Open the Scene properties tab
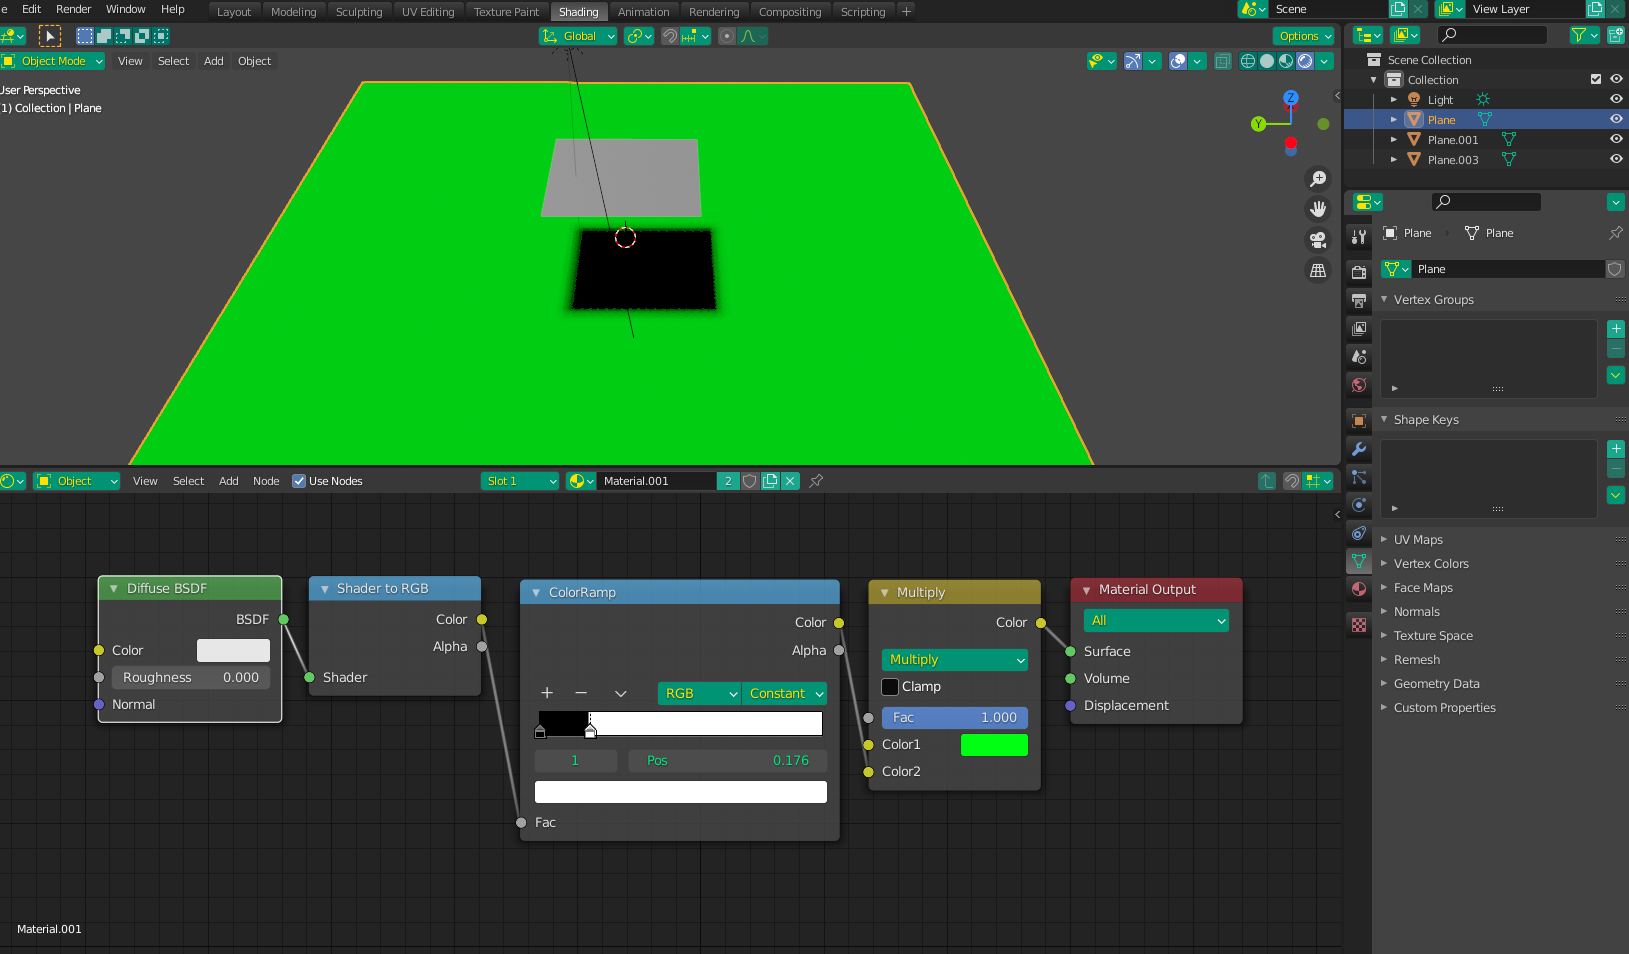The height and width of the screenshot is (954, 1629). pyautogui.click(x=1358, y=356)
